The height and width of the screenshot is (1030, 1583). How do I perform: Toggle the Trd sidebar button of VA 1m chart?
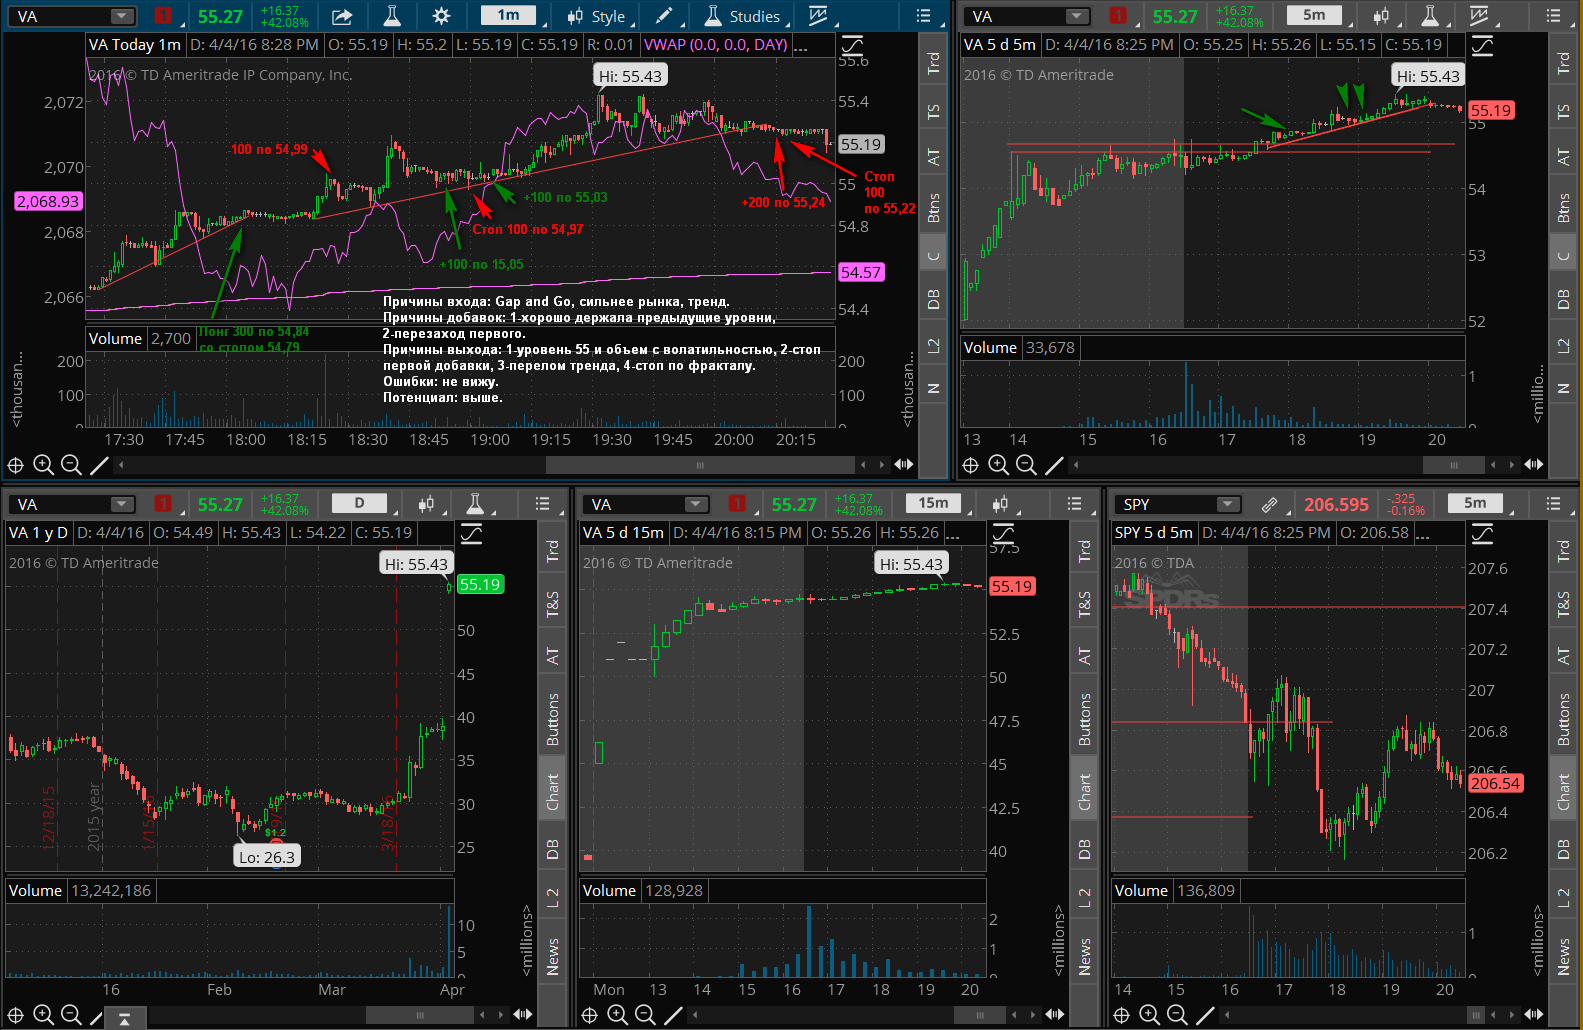point(933,63)
